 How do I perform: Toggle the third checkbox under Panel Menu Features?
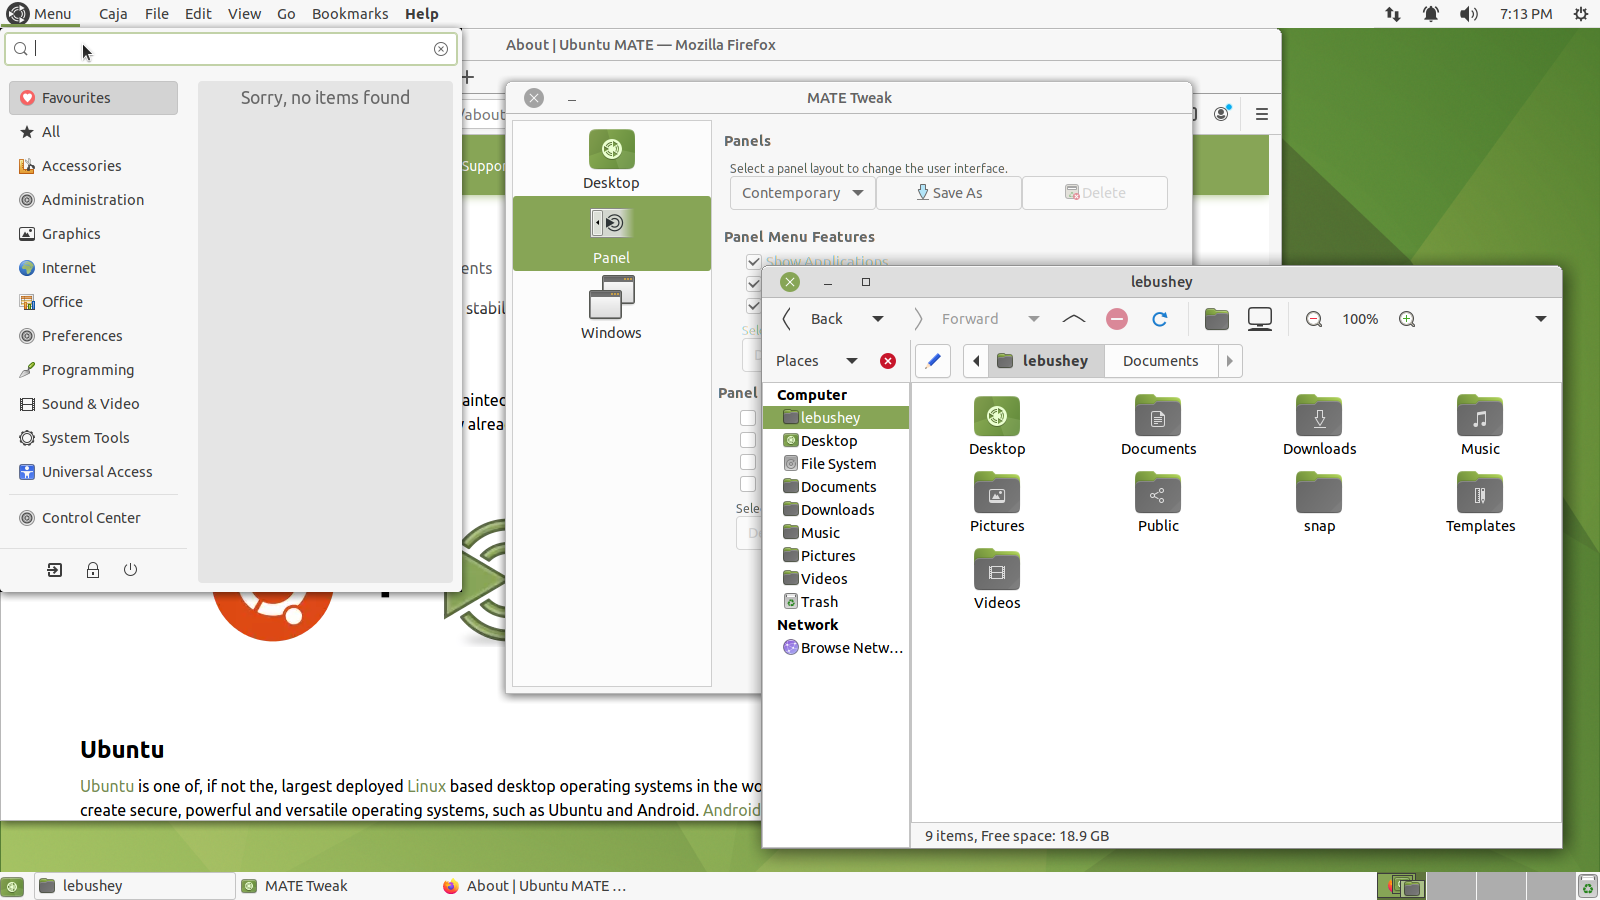click(x=754, y=306)
